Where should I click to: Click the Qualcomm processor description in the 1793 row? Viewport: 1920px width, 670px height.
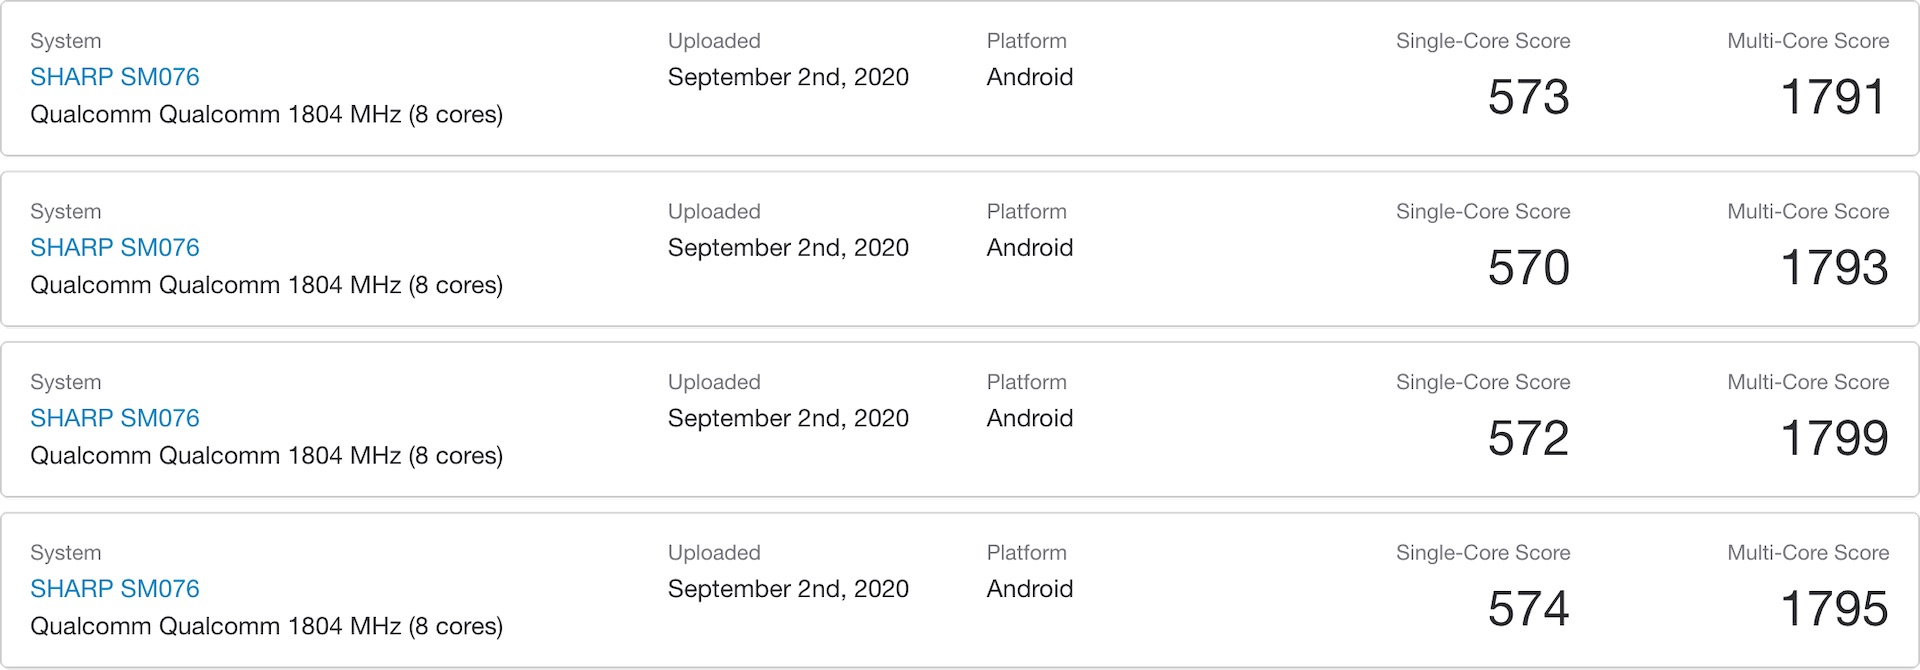(x=266, y=285)
